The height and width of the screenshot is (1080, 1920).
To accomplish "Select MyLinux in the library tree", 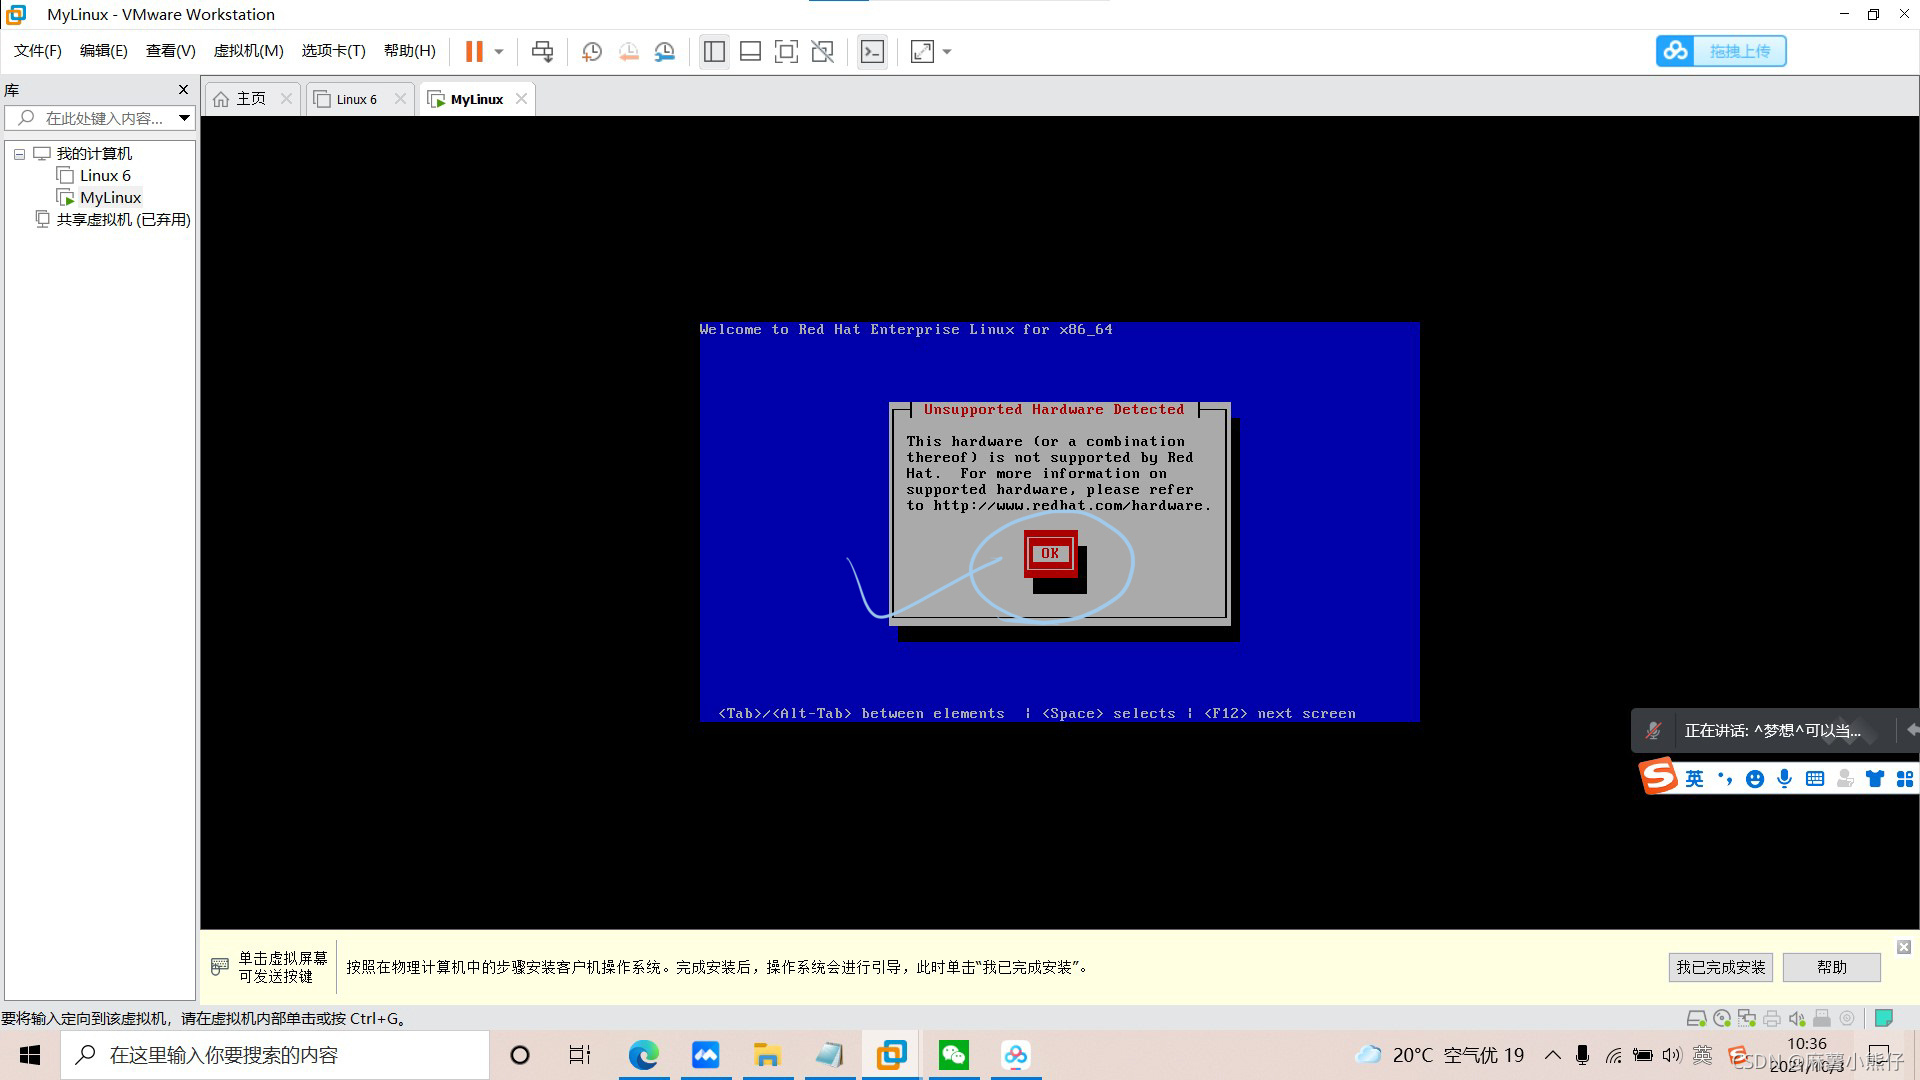I will (110, 197).
